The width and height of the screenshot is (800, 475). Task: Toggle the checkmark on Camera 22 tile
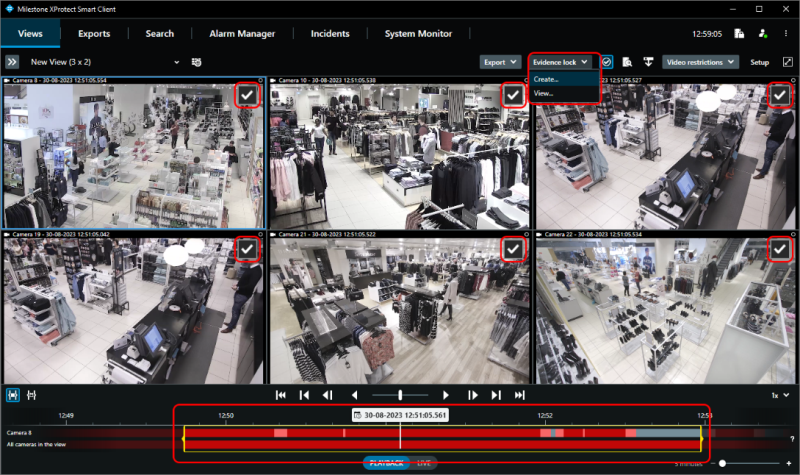coord(780,247)
